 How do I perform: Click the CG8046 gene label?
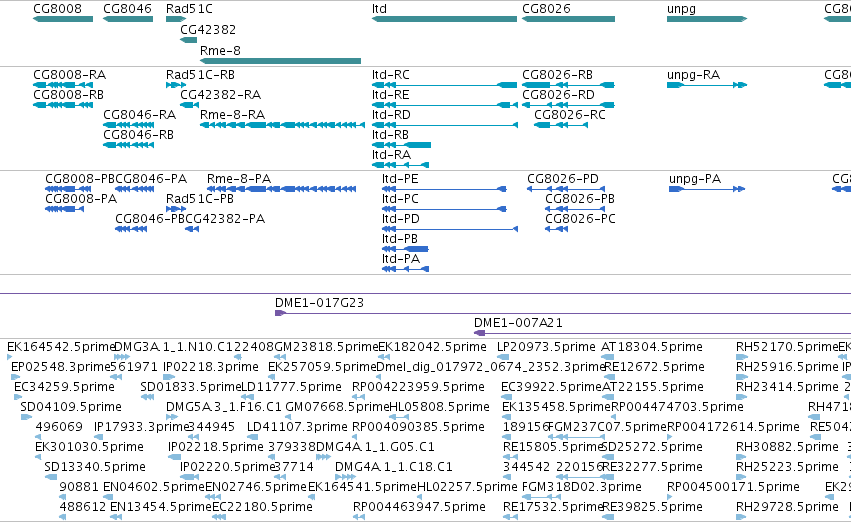click(x=128, y=9)
